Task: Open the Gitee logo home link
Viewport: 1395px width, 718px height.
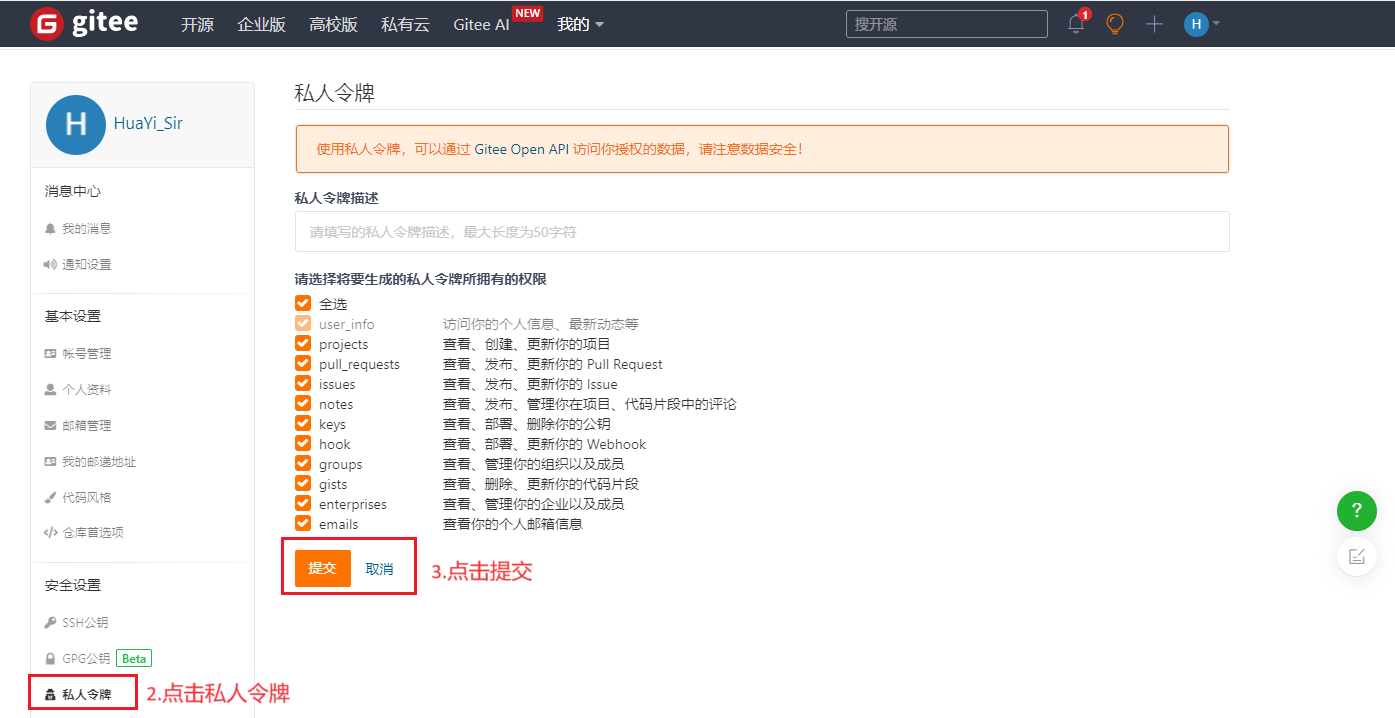Action: [x=83, y=24]
